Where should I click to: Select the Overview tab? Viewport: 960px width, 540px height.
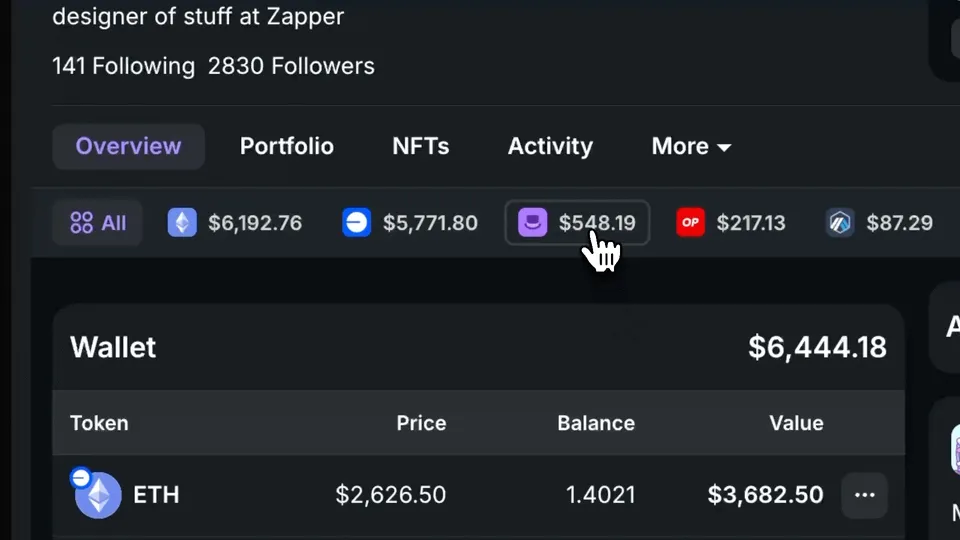click(128, 146)
